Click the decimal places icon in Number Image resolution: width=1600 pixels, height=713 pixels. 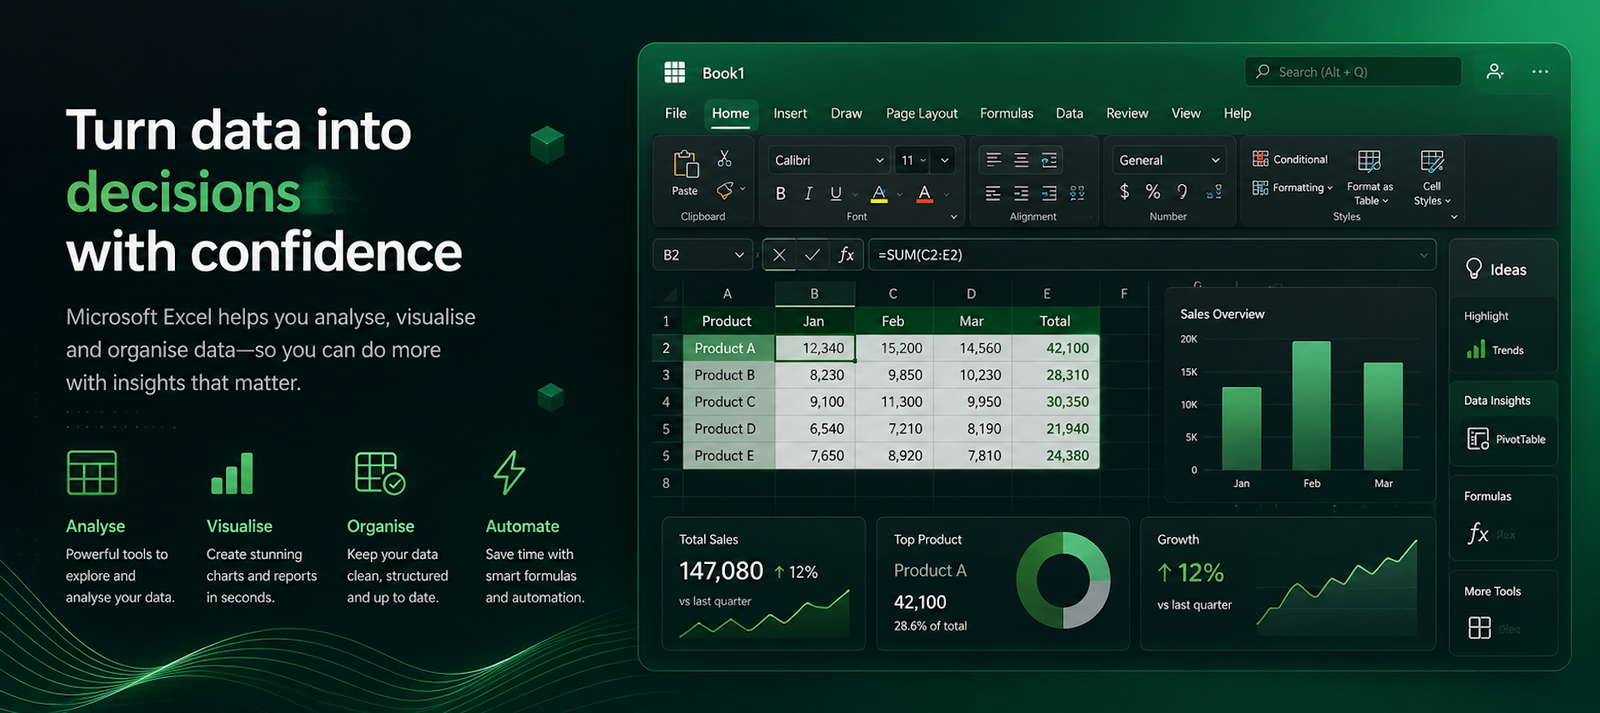1214,192
